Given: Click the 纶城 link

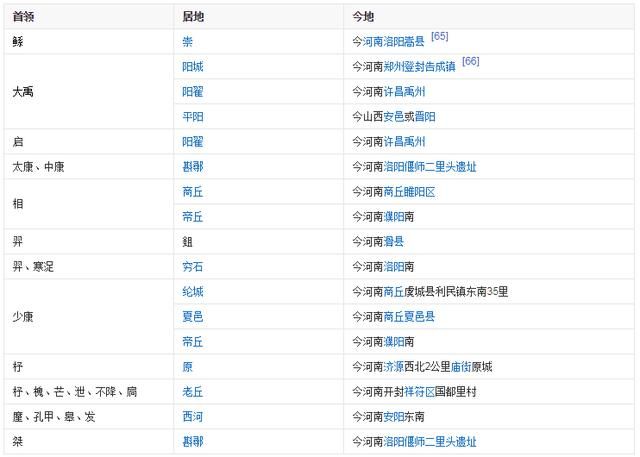Looking at the screenshot, I should point(193,292).
